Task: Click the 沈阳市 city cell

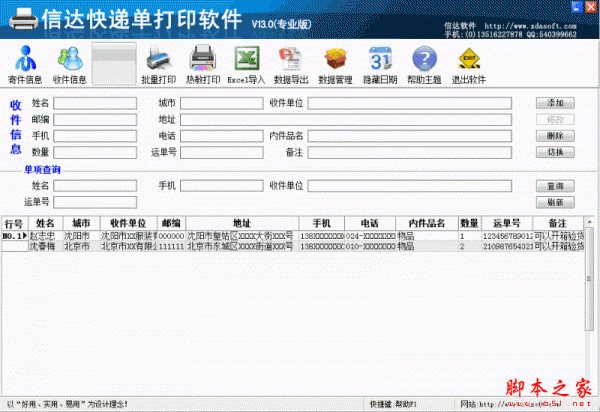Action: [x=81, y=236]
